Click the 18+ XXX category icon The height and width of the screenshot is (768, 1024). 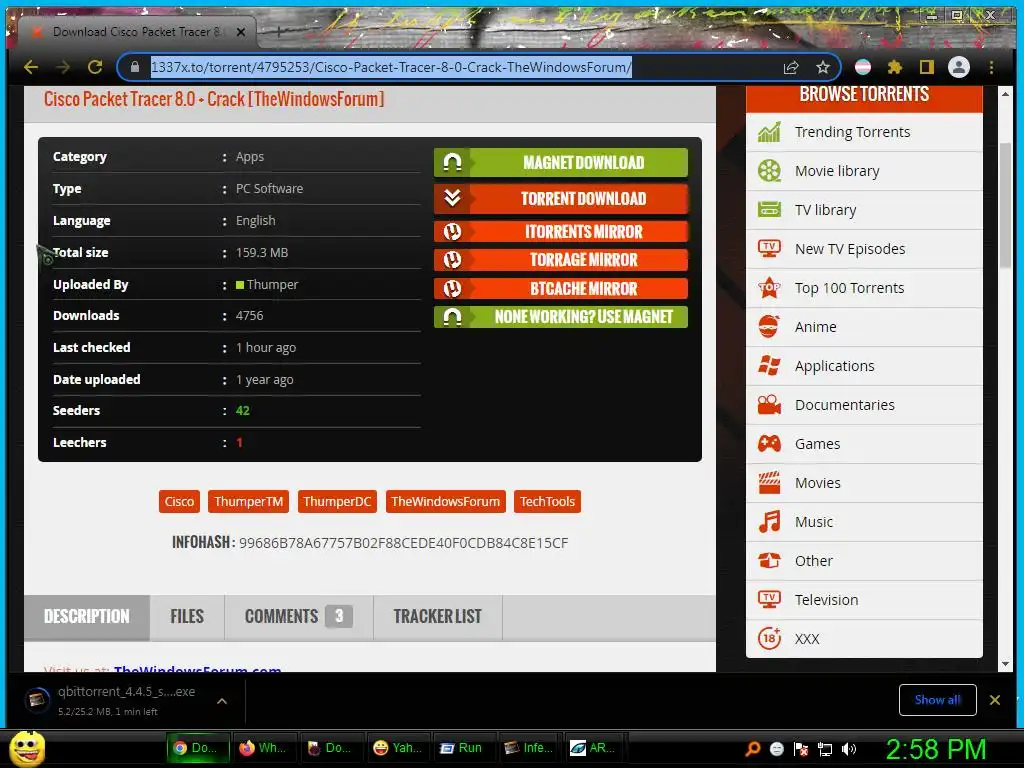[769, 639]
